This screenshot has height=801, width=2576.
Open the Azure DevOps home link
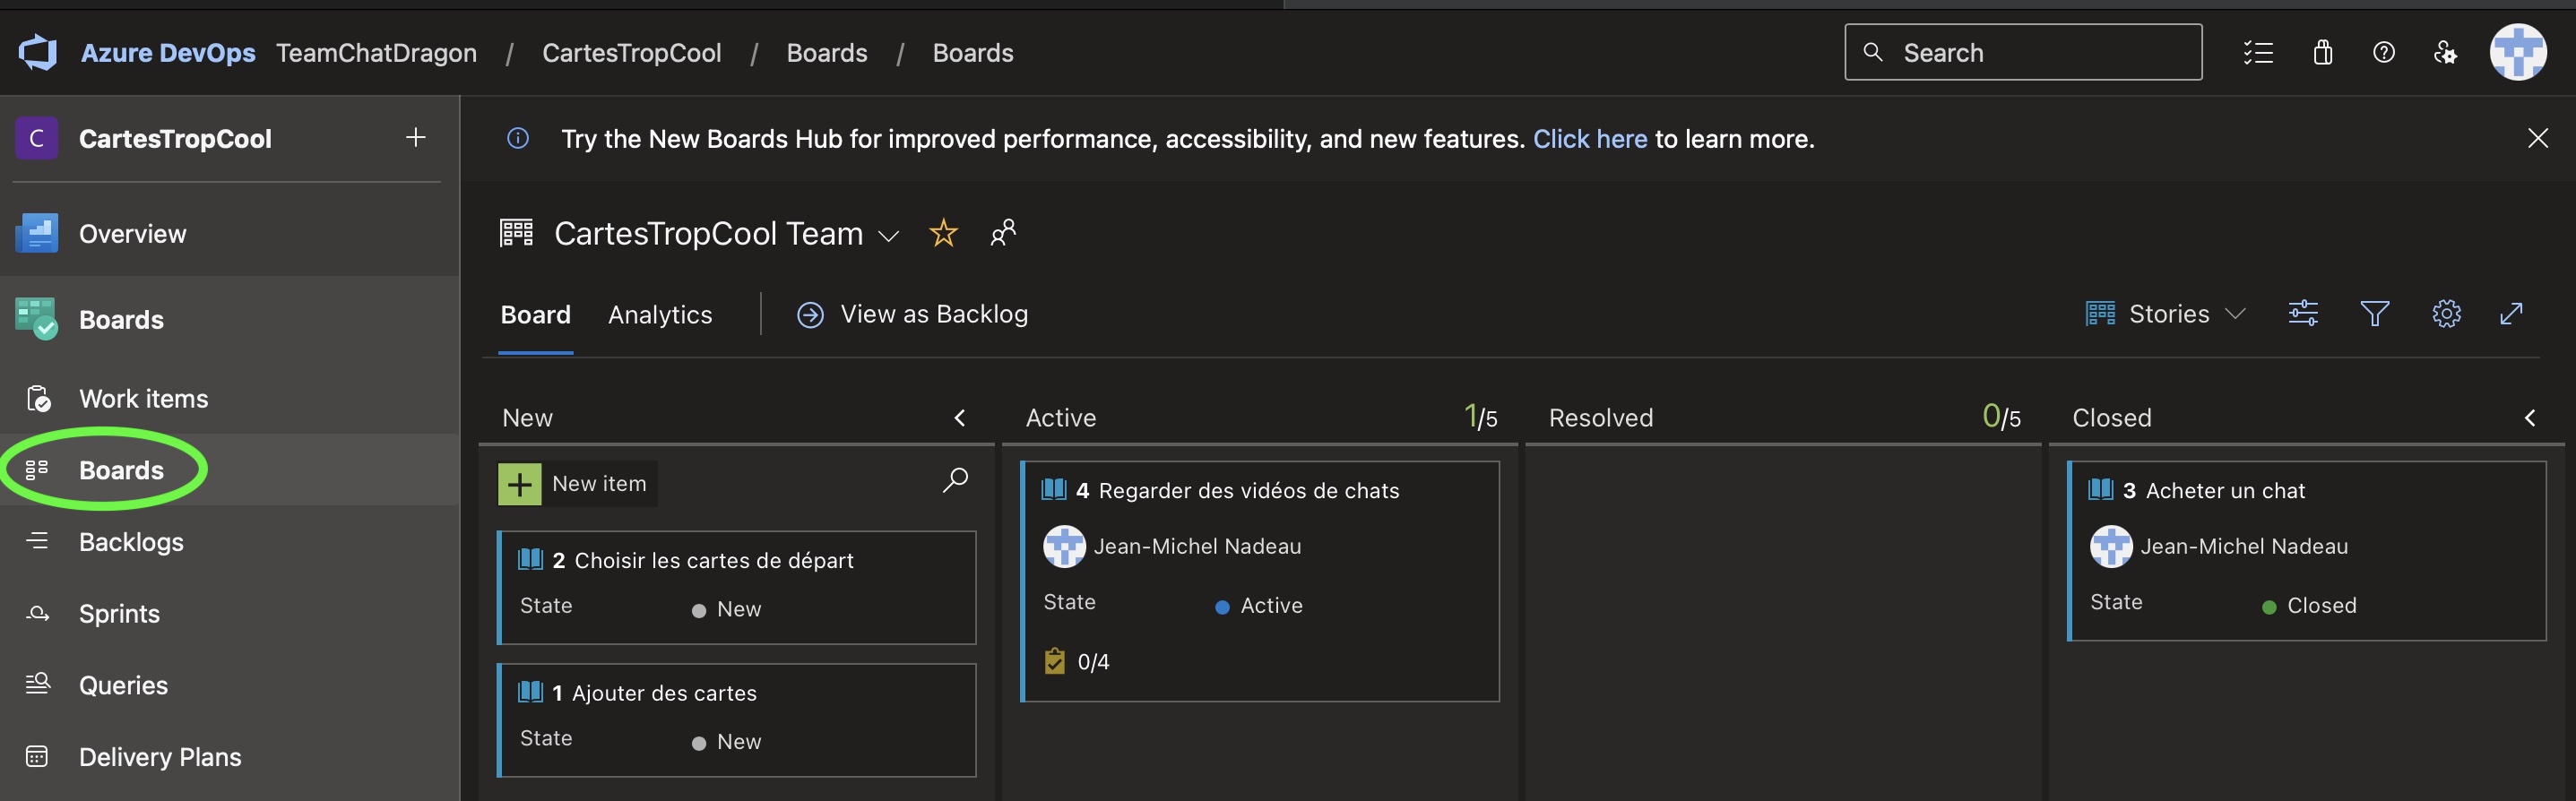[x=168, y=53]
